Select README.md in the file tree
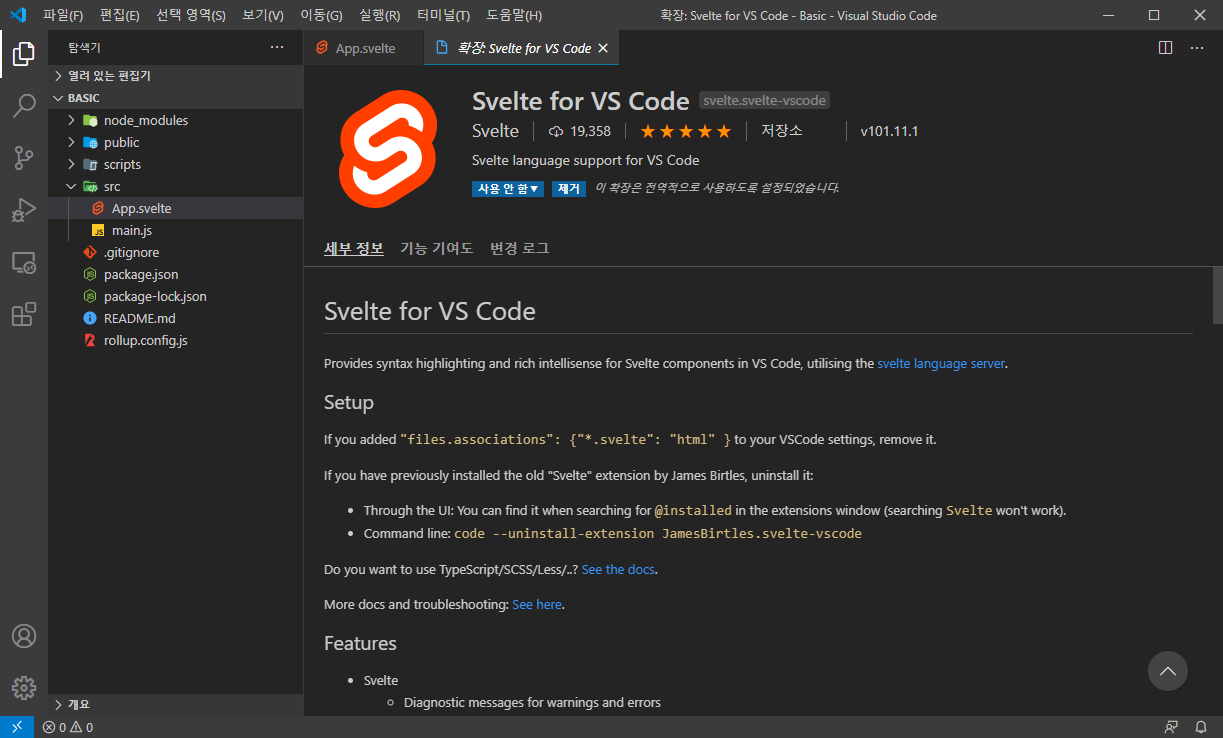The height and width of the screenshot is (738, 1223). [176, 318]
